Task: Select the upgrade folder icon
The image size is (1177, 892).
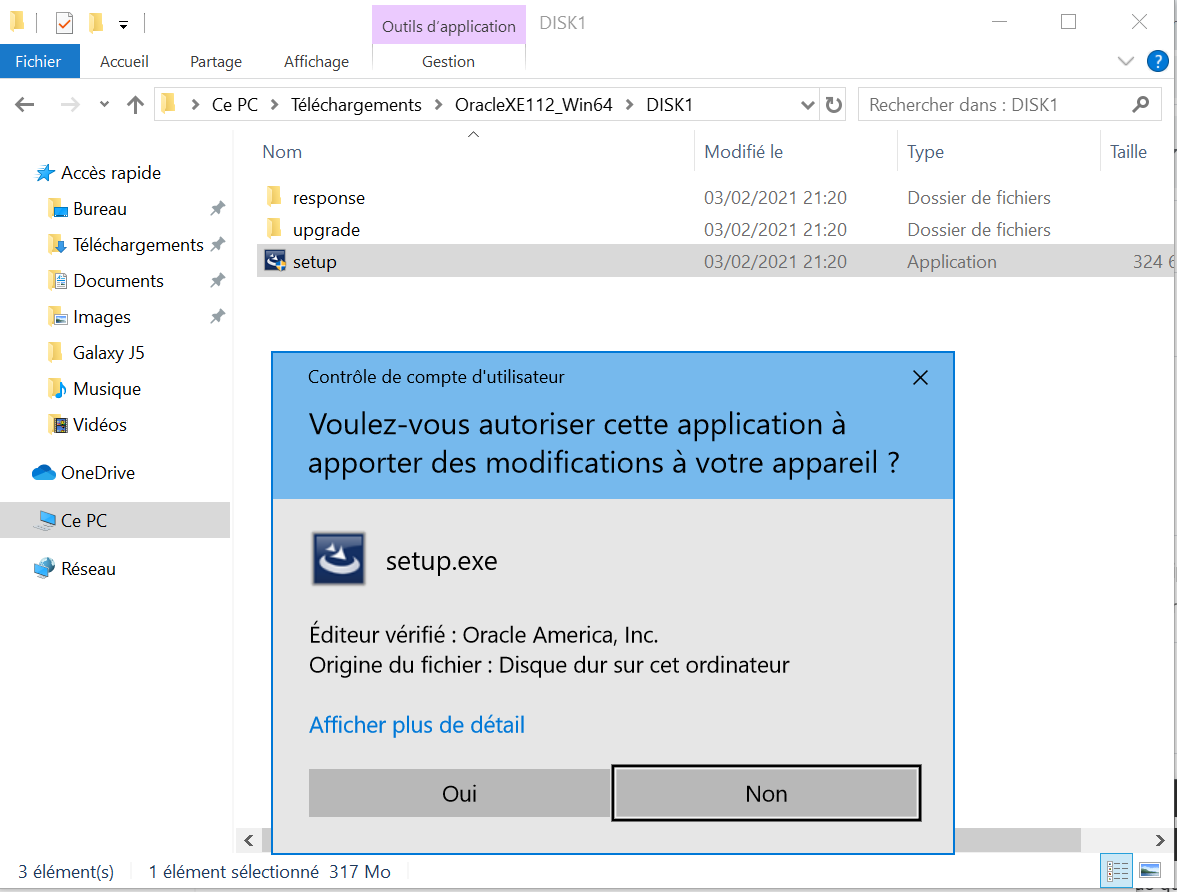Action: [x=274, y=228]
